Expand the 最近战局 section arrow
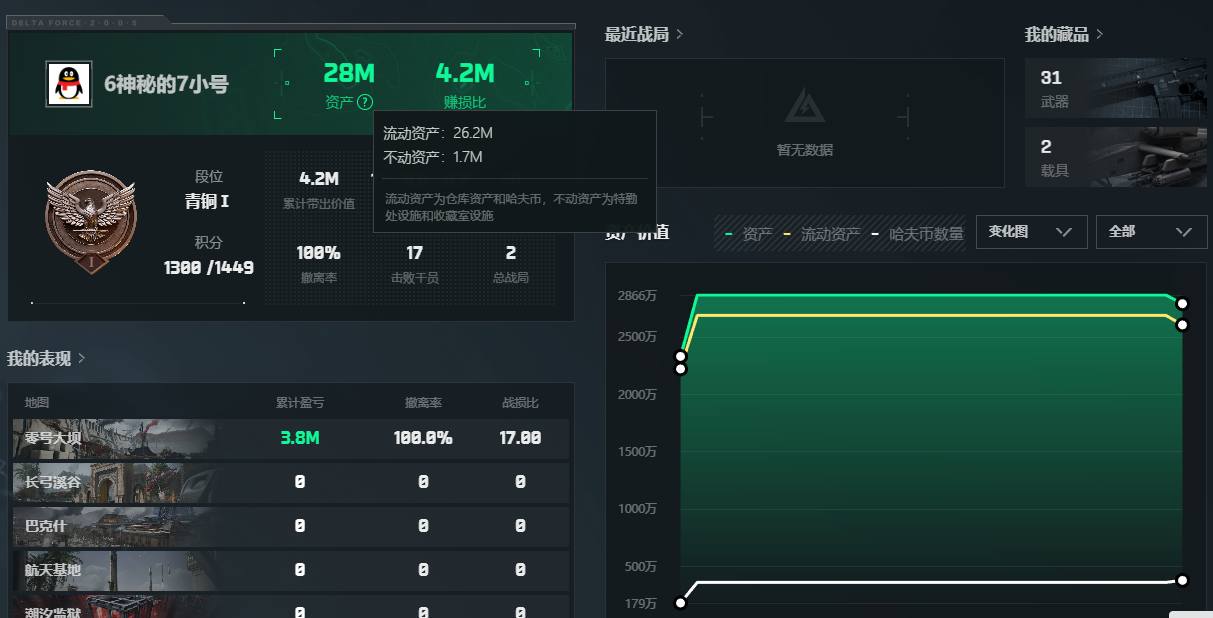The image size is (1213, 618). point(680,35)
